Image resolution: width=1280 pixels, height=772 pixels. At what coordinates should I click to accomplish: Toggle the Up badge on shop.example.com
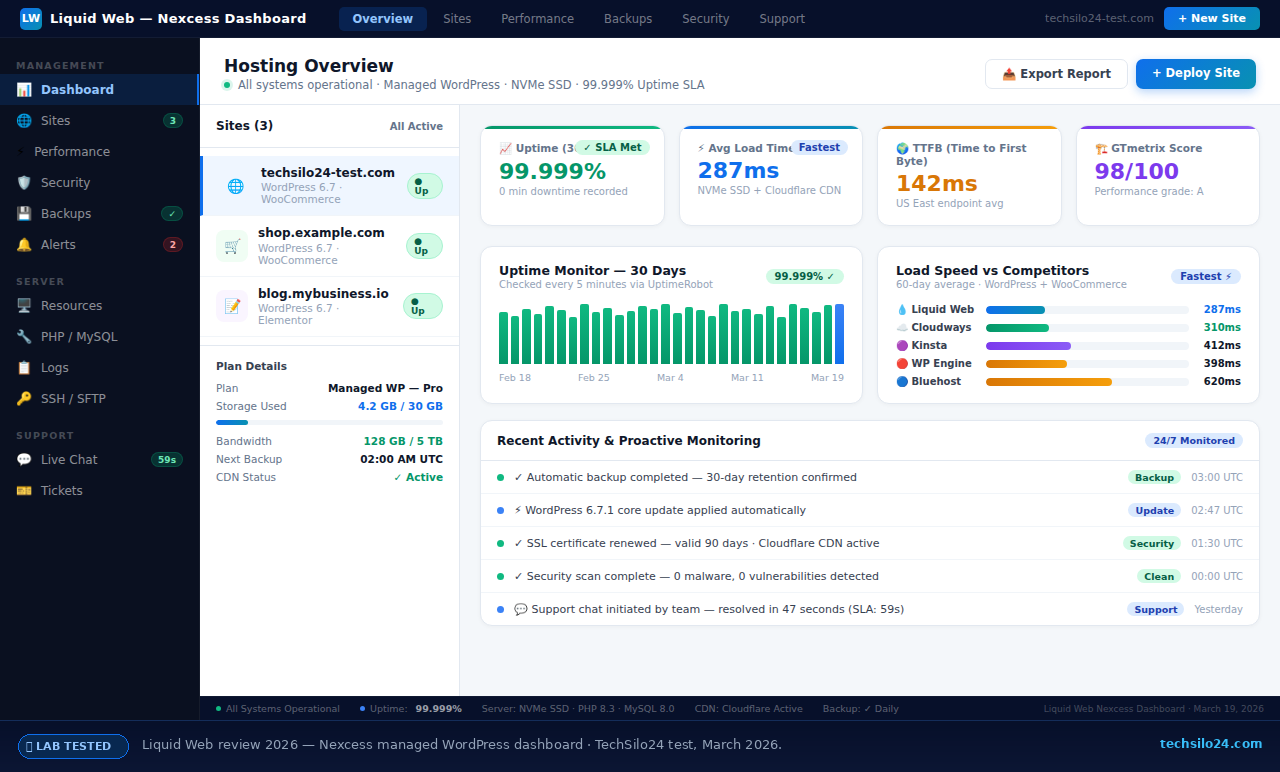(424, 246)
